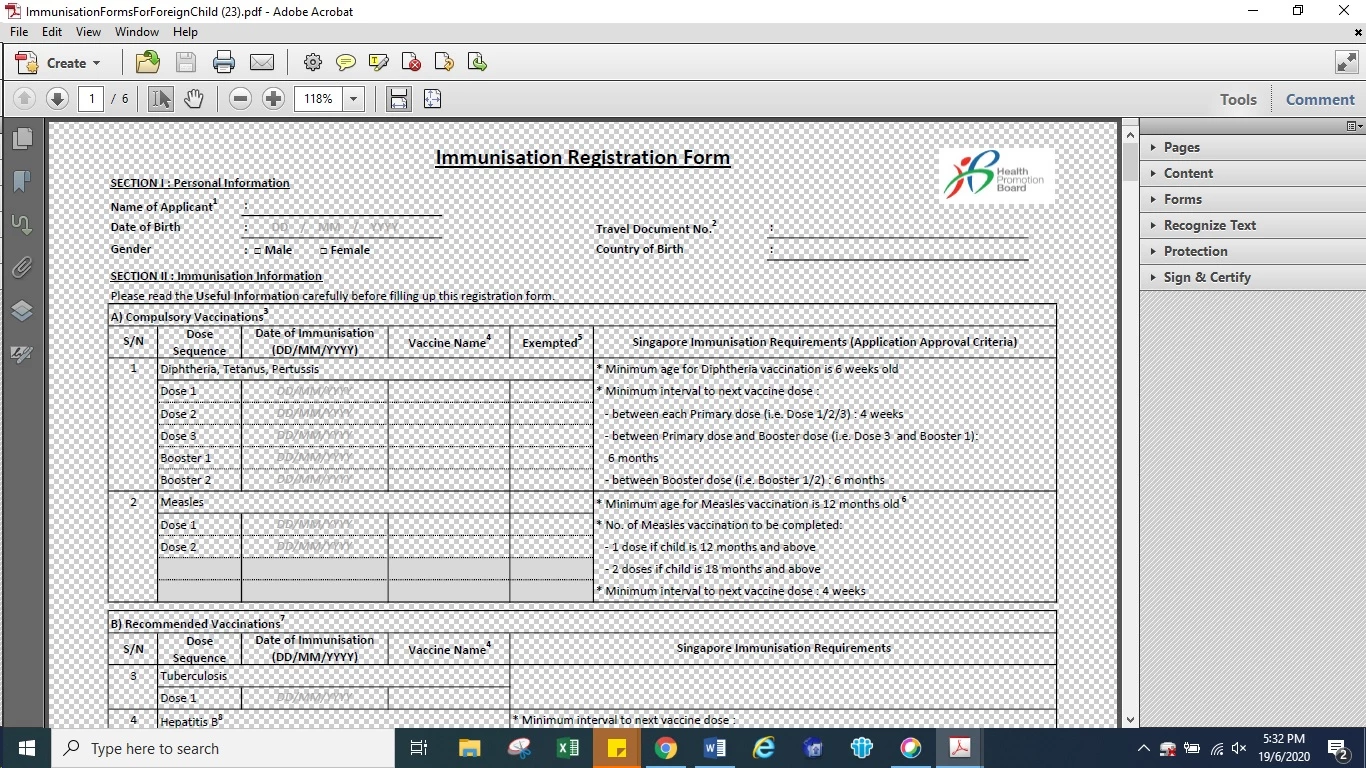Click the Open file folder icon

[x=148, y=62]
